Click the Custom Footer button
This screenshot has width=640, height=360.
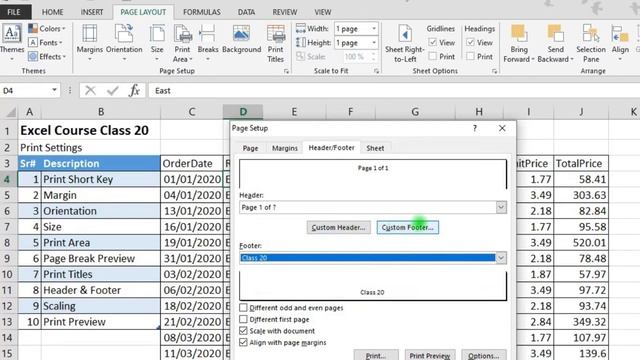(407, 227)
